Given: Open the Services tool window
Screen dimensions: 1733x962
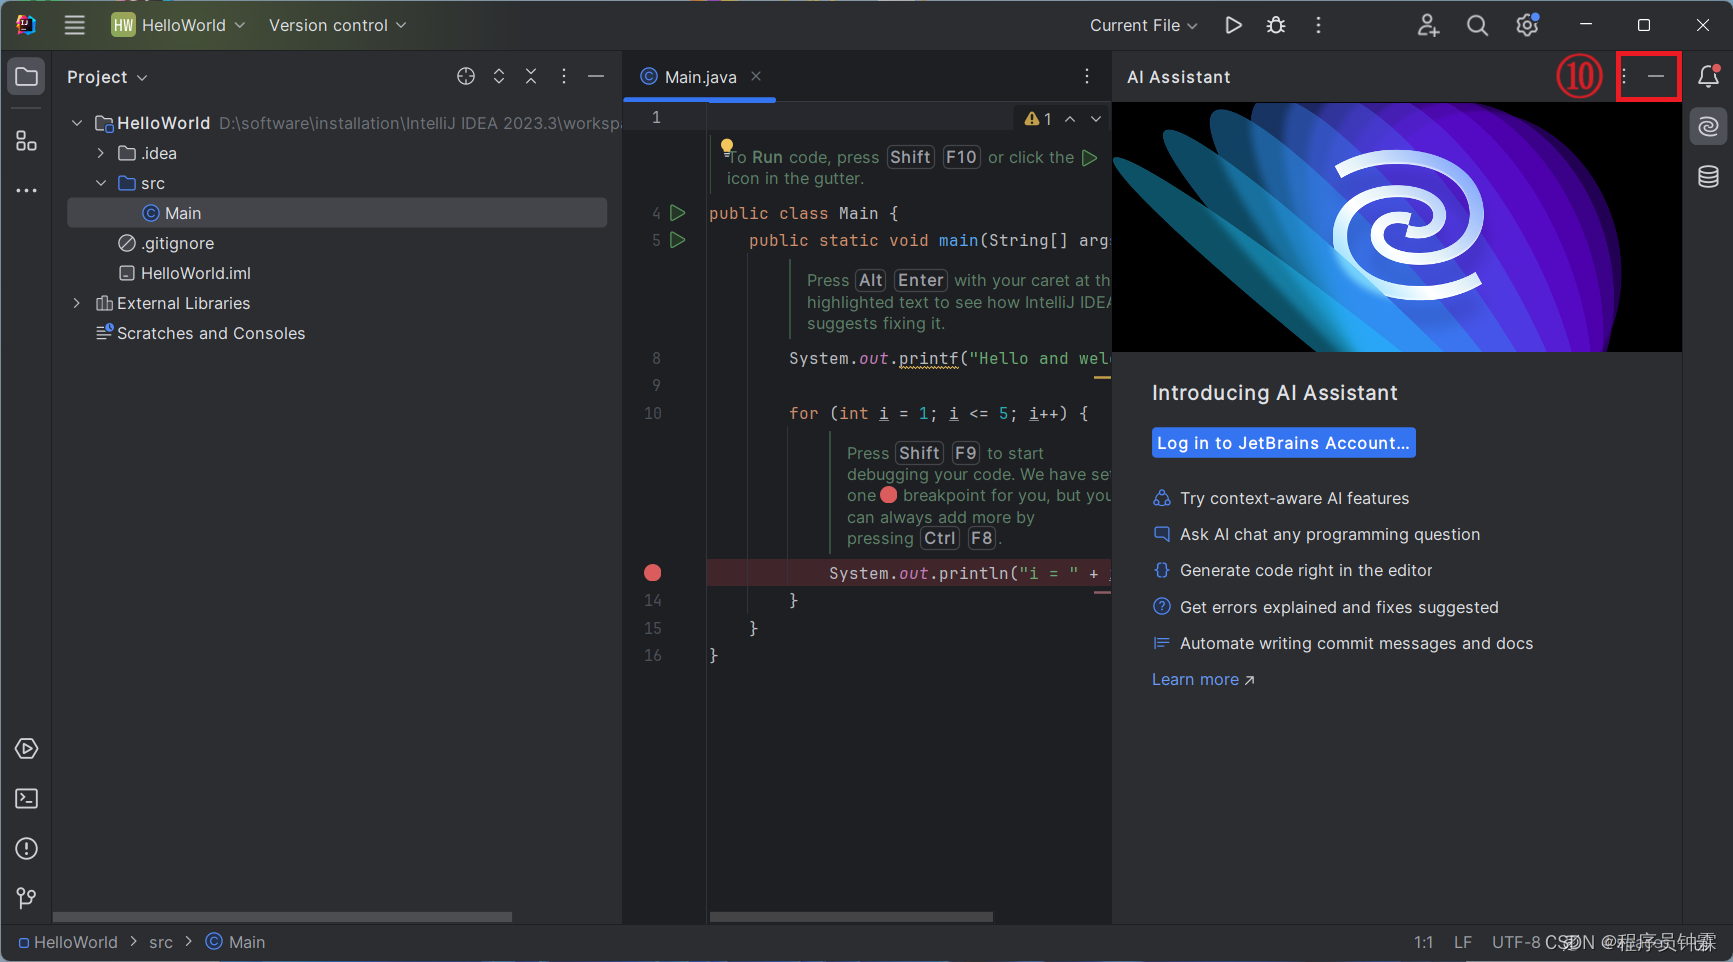Looking at the screenshot, I should click(27, 749).
